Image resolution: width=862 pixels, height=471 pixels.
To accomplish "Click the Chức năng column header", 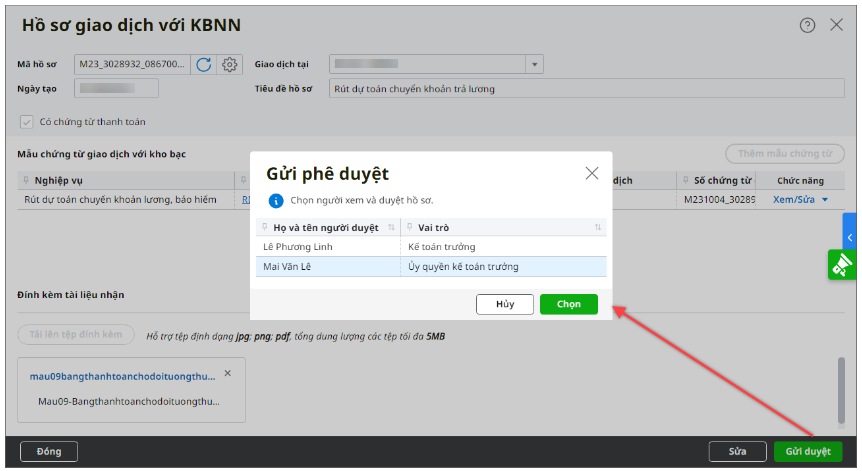I will tap(800, 180).
